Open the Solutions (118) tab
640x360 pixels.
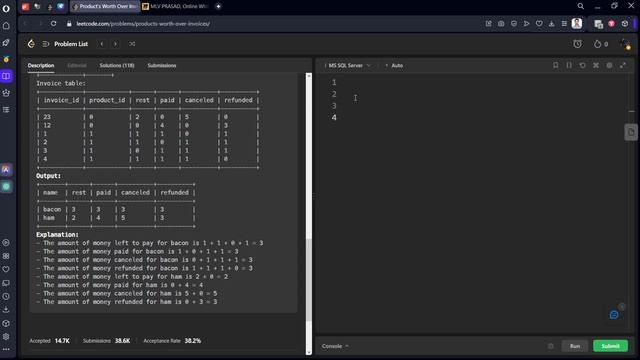click(117, 65)
